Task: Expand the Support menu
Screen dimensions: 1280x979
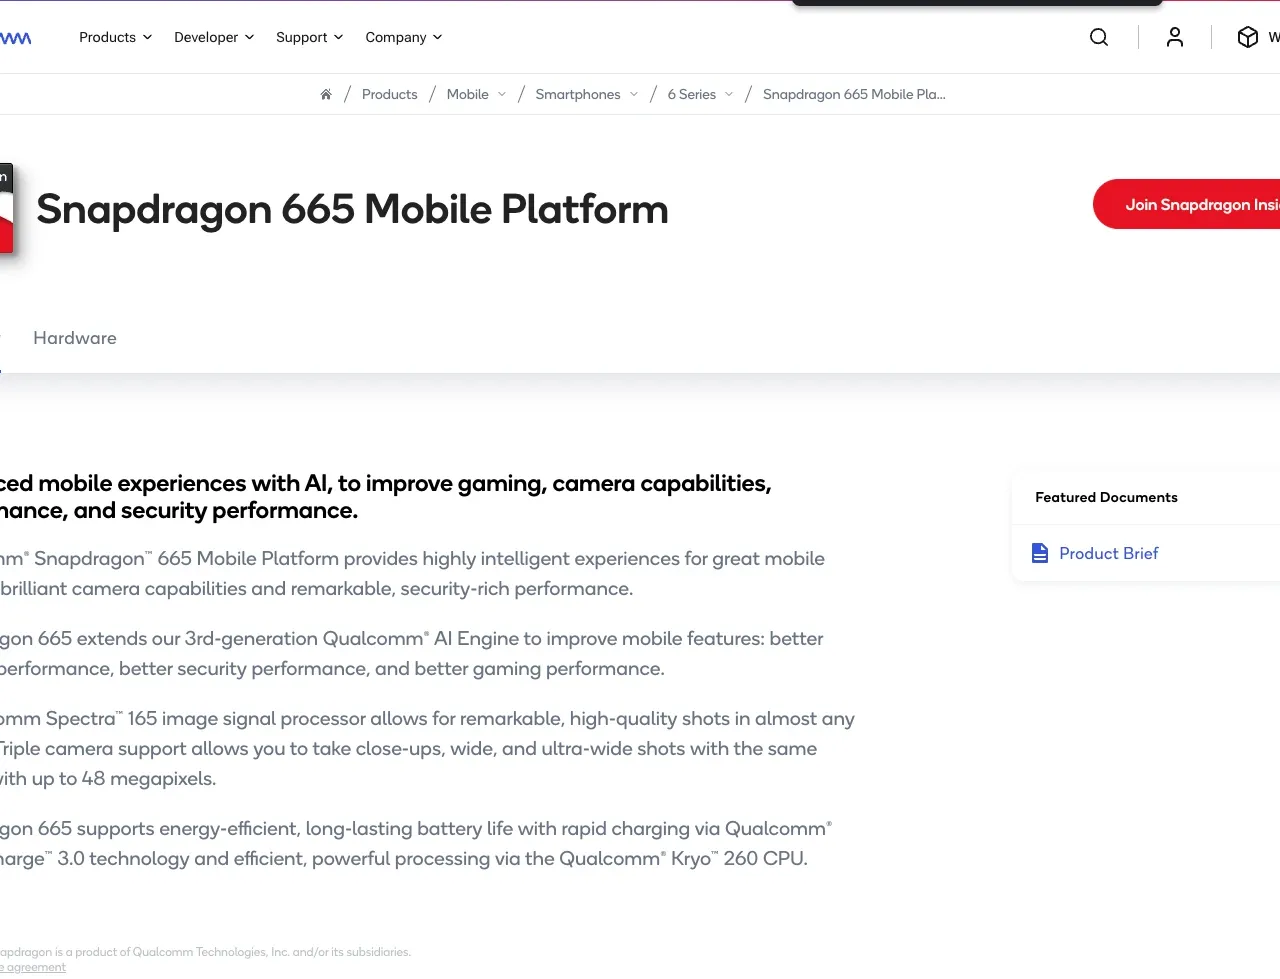Action: 309,37
